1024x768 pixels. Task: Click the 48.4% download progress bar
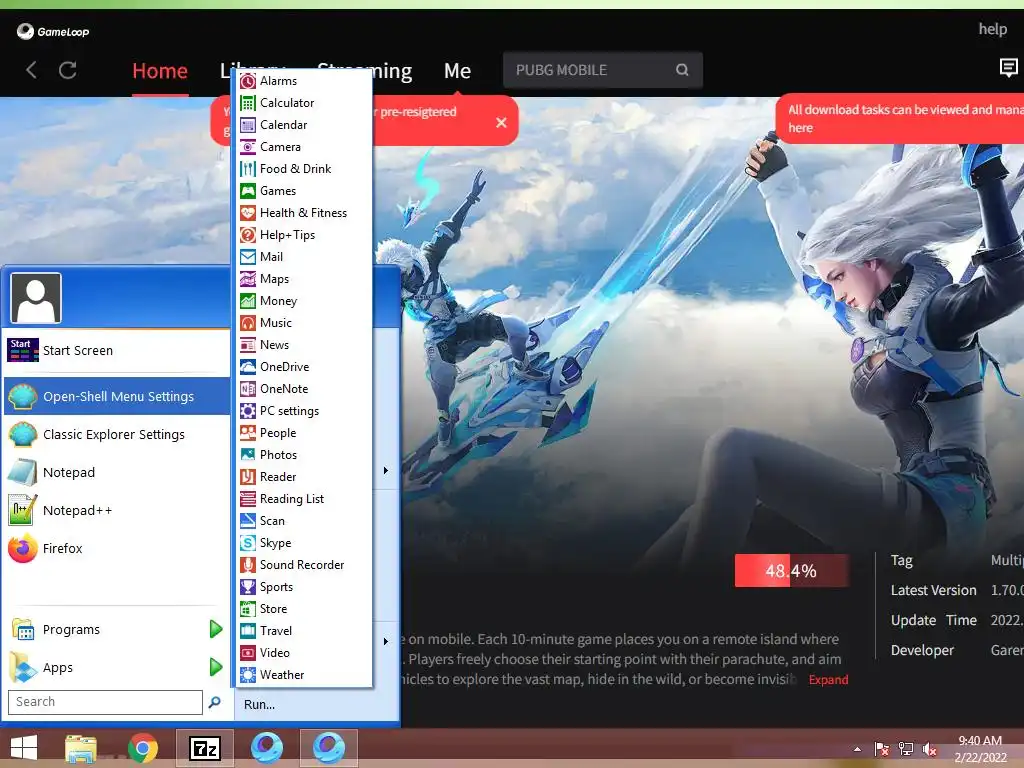[x=792, y=571]
